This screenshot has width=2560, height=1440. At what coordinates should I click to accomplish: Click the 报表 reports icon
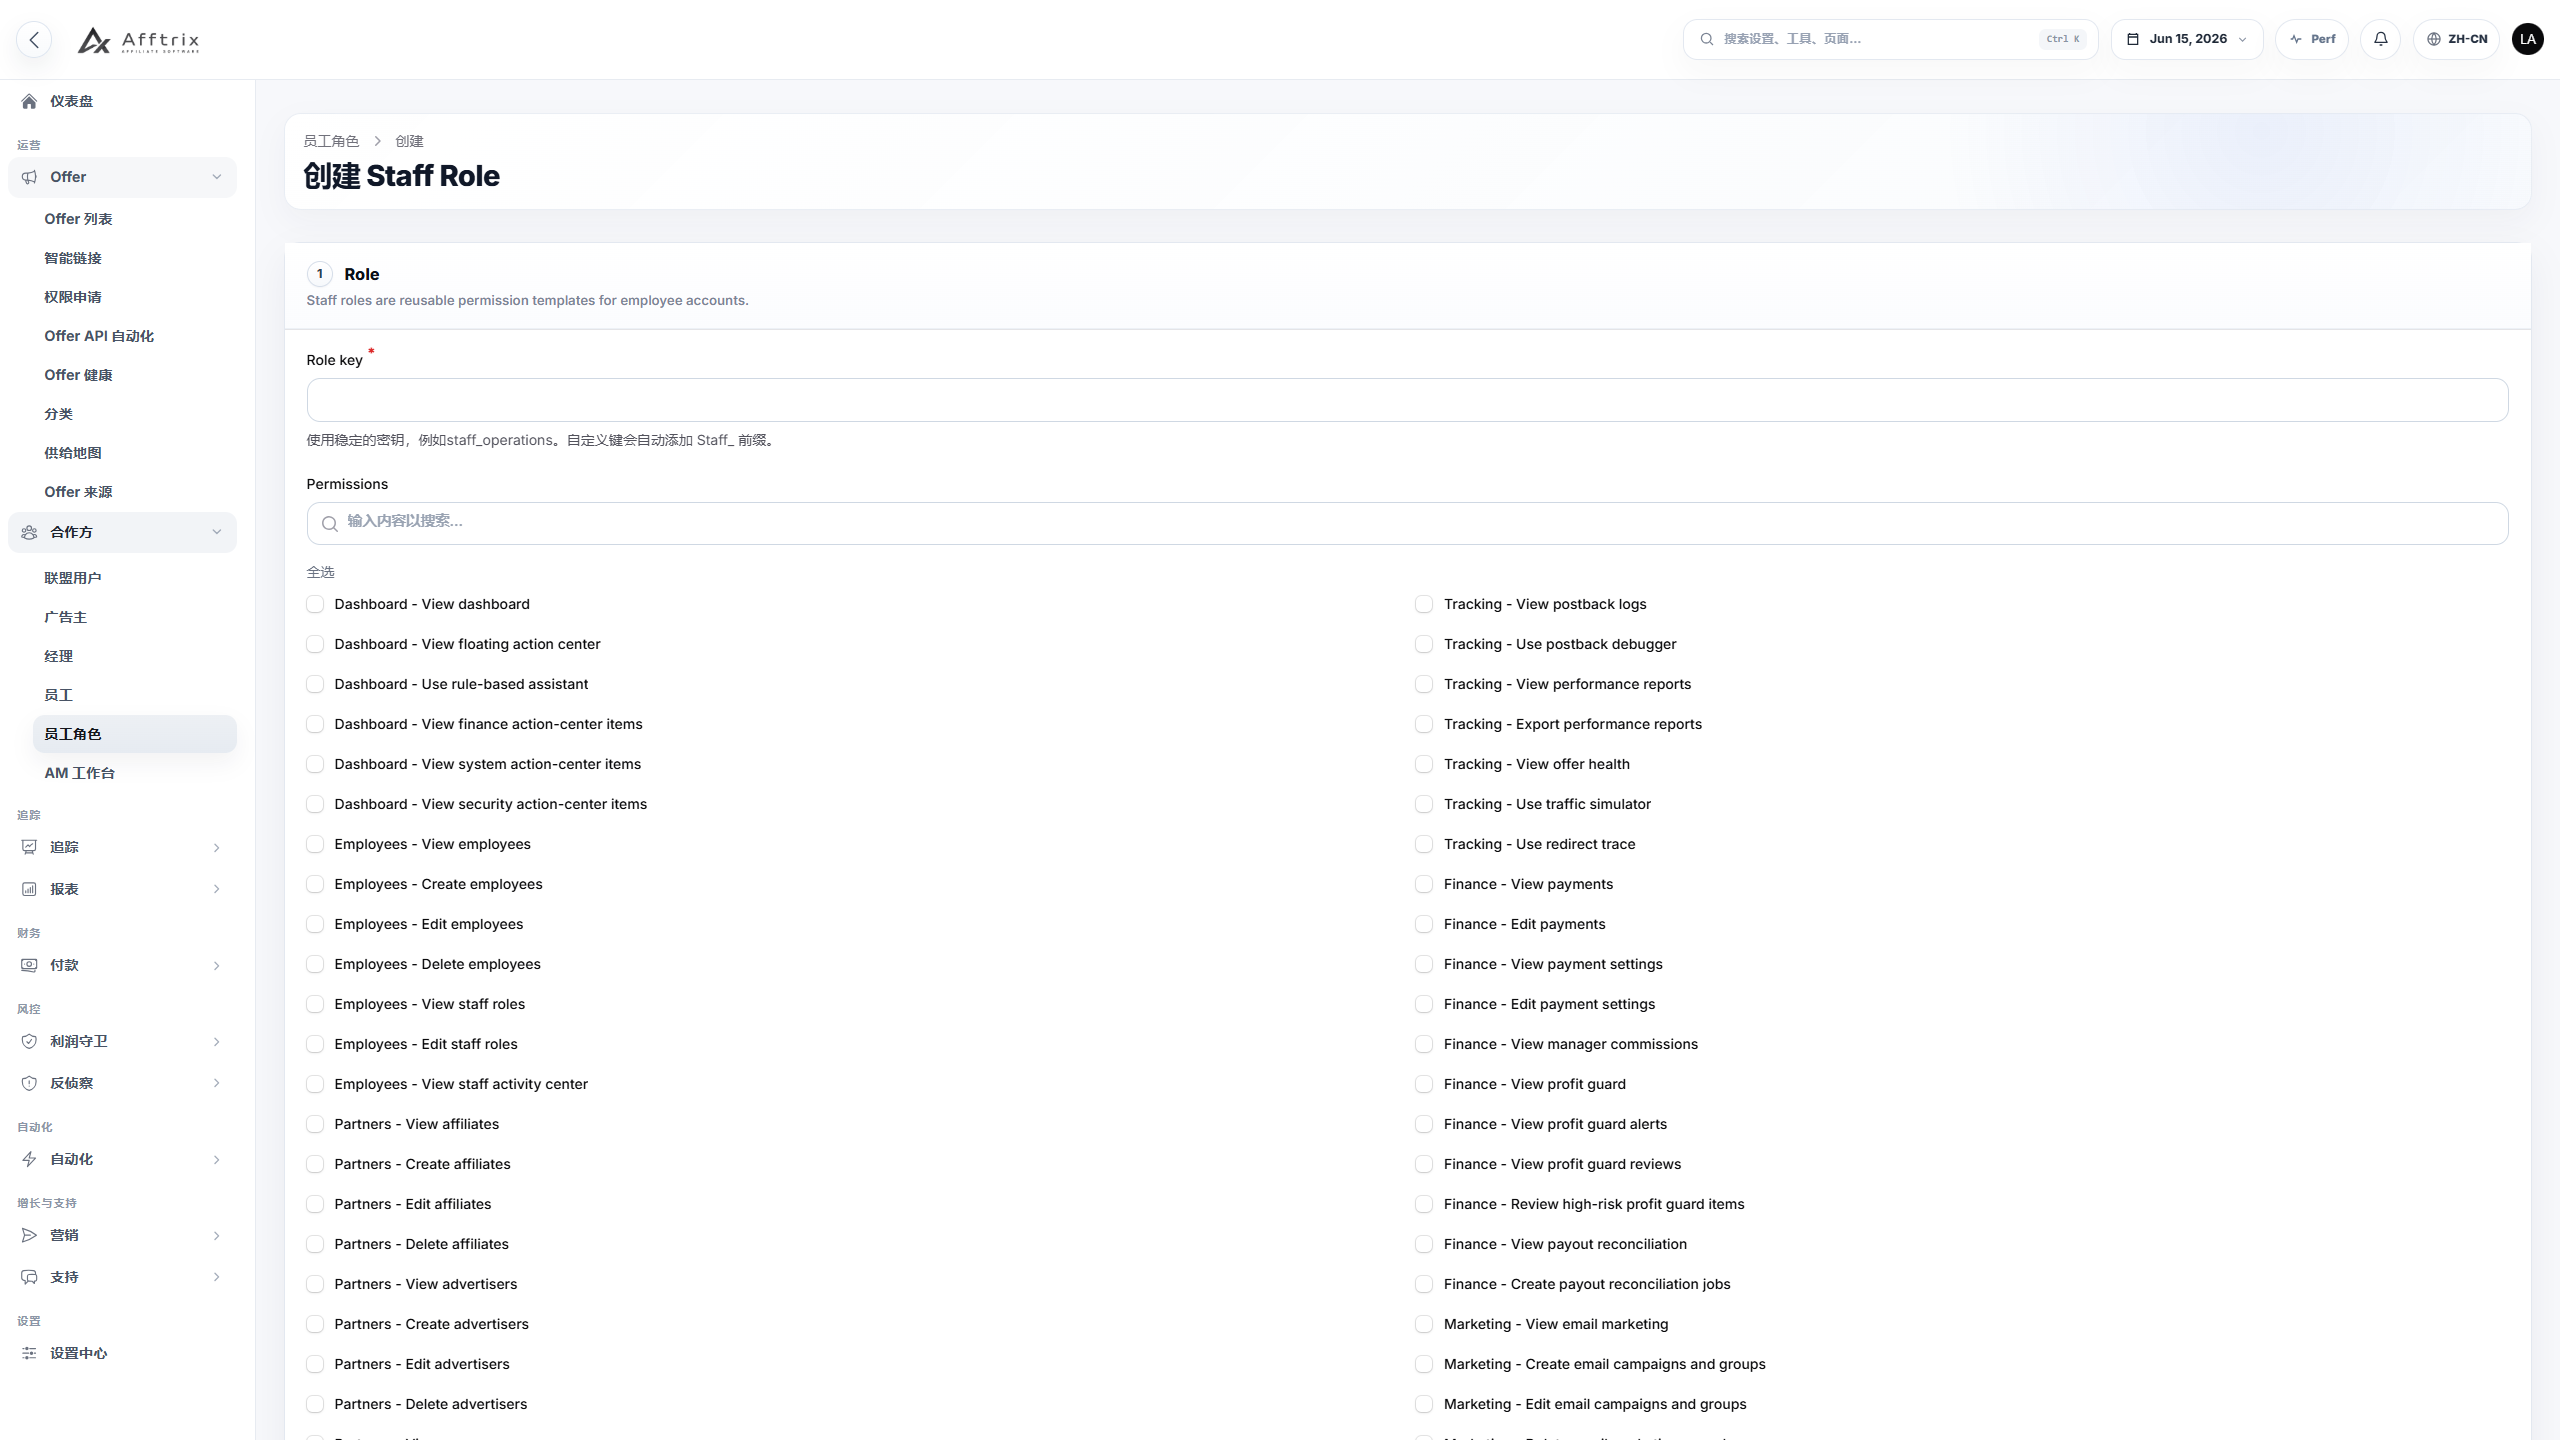(29, 889)
